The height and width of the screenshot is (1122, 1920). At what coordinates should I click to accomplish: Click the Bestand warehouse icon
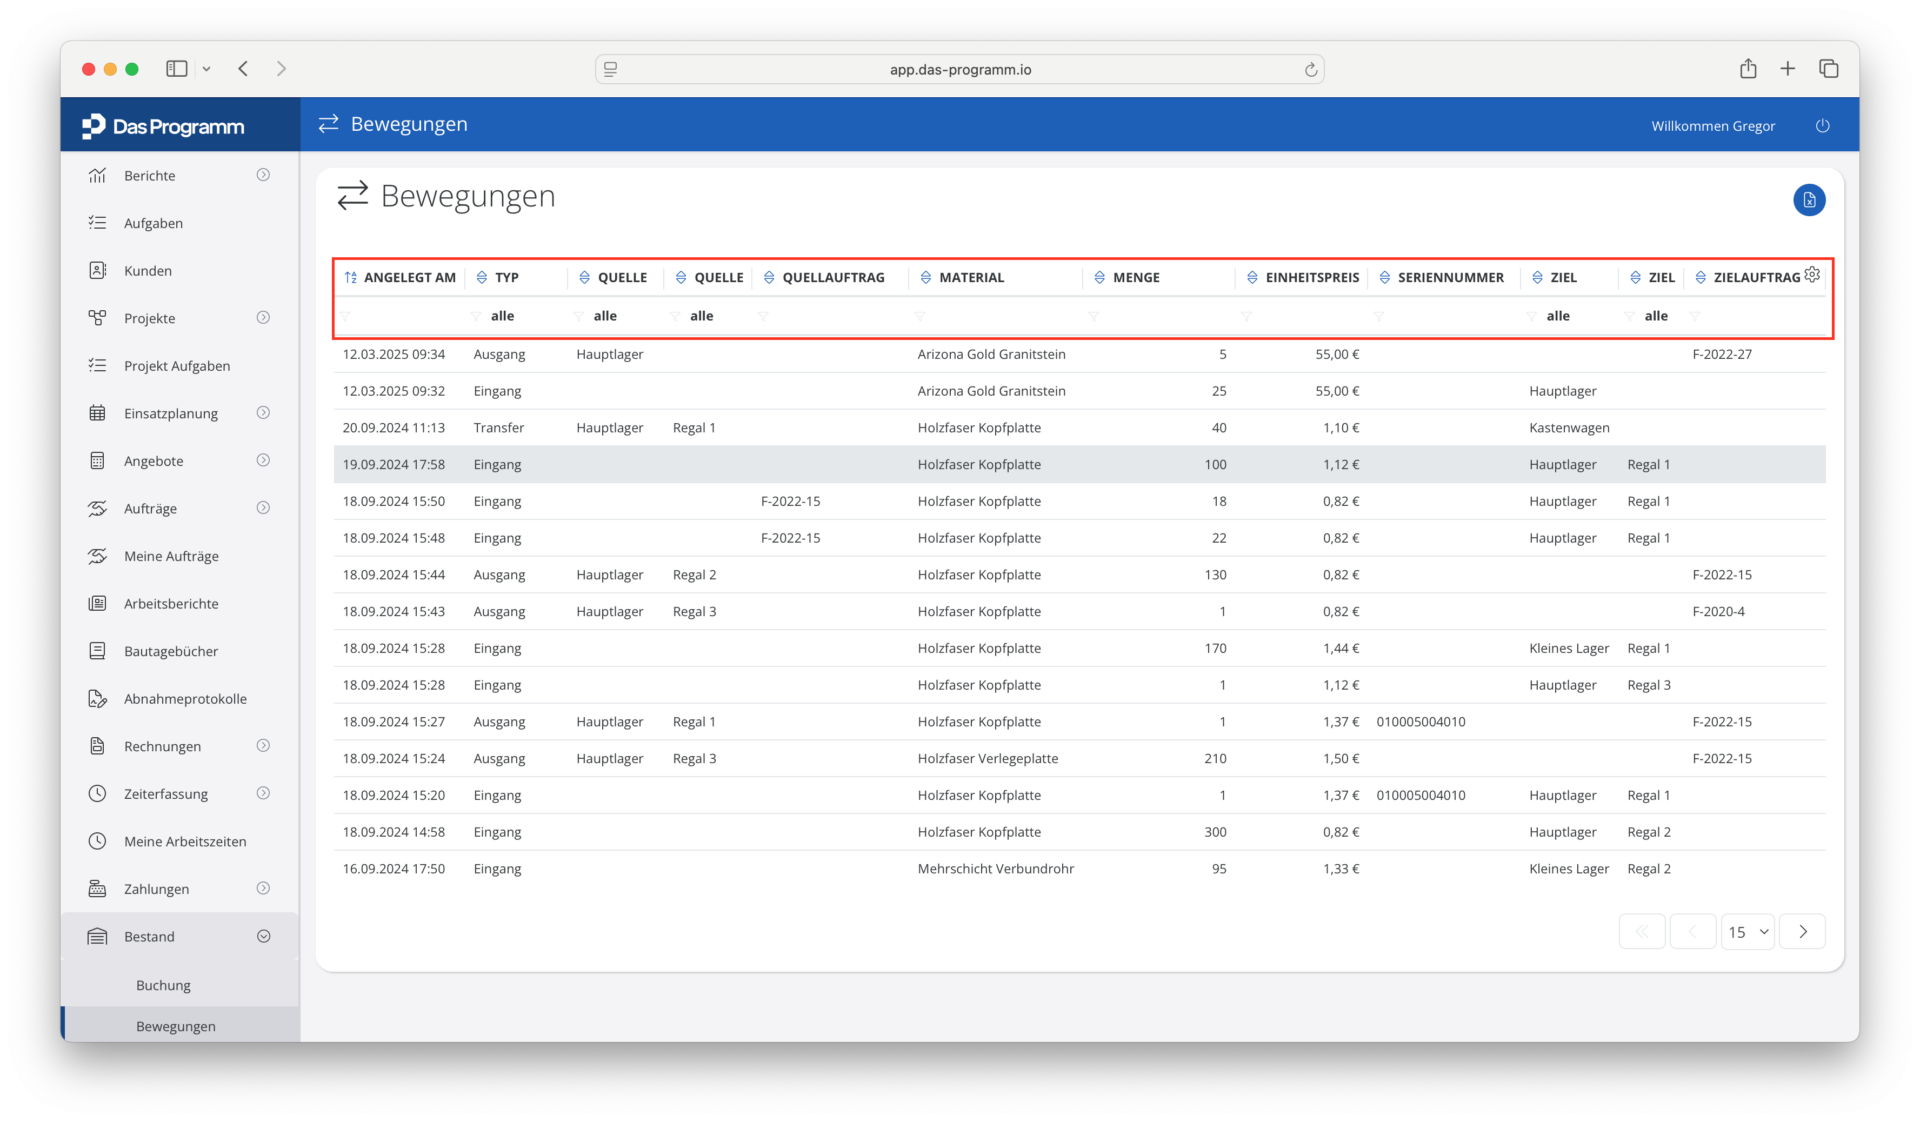(97, 937)
